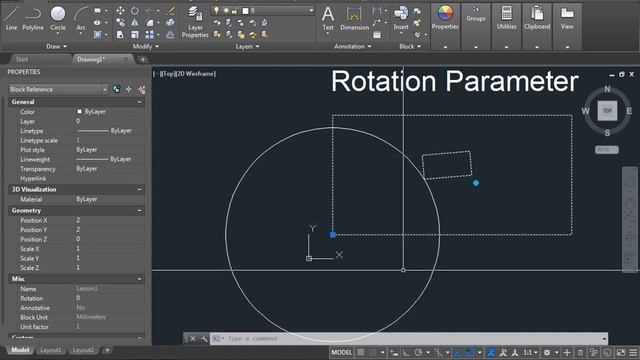Screen dimensions: 640x360
Task: Select the Circle tool
Action: 58,18
